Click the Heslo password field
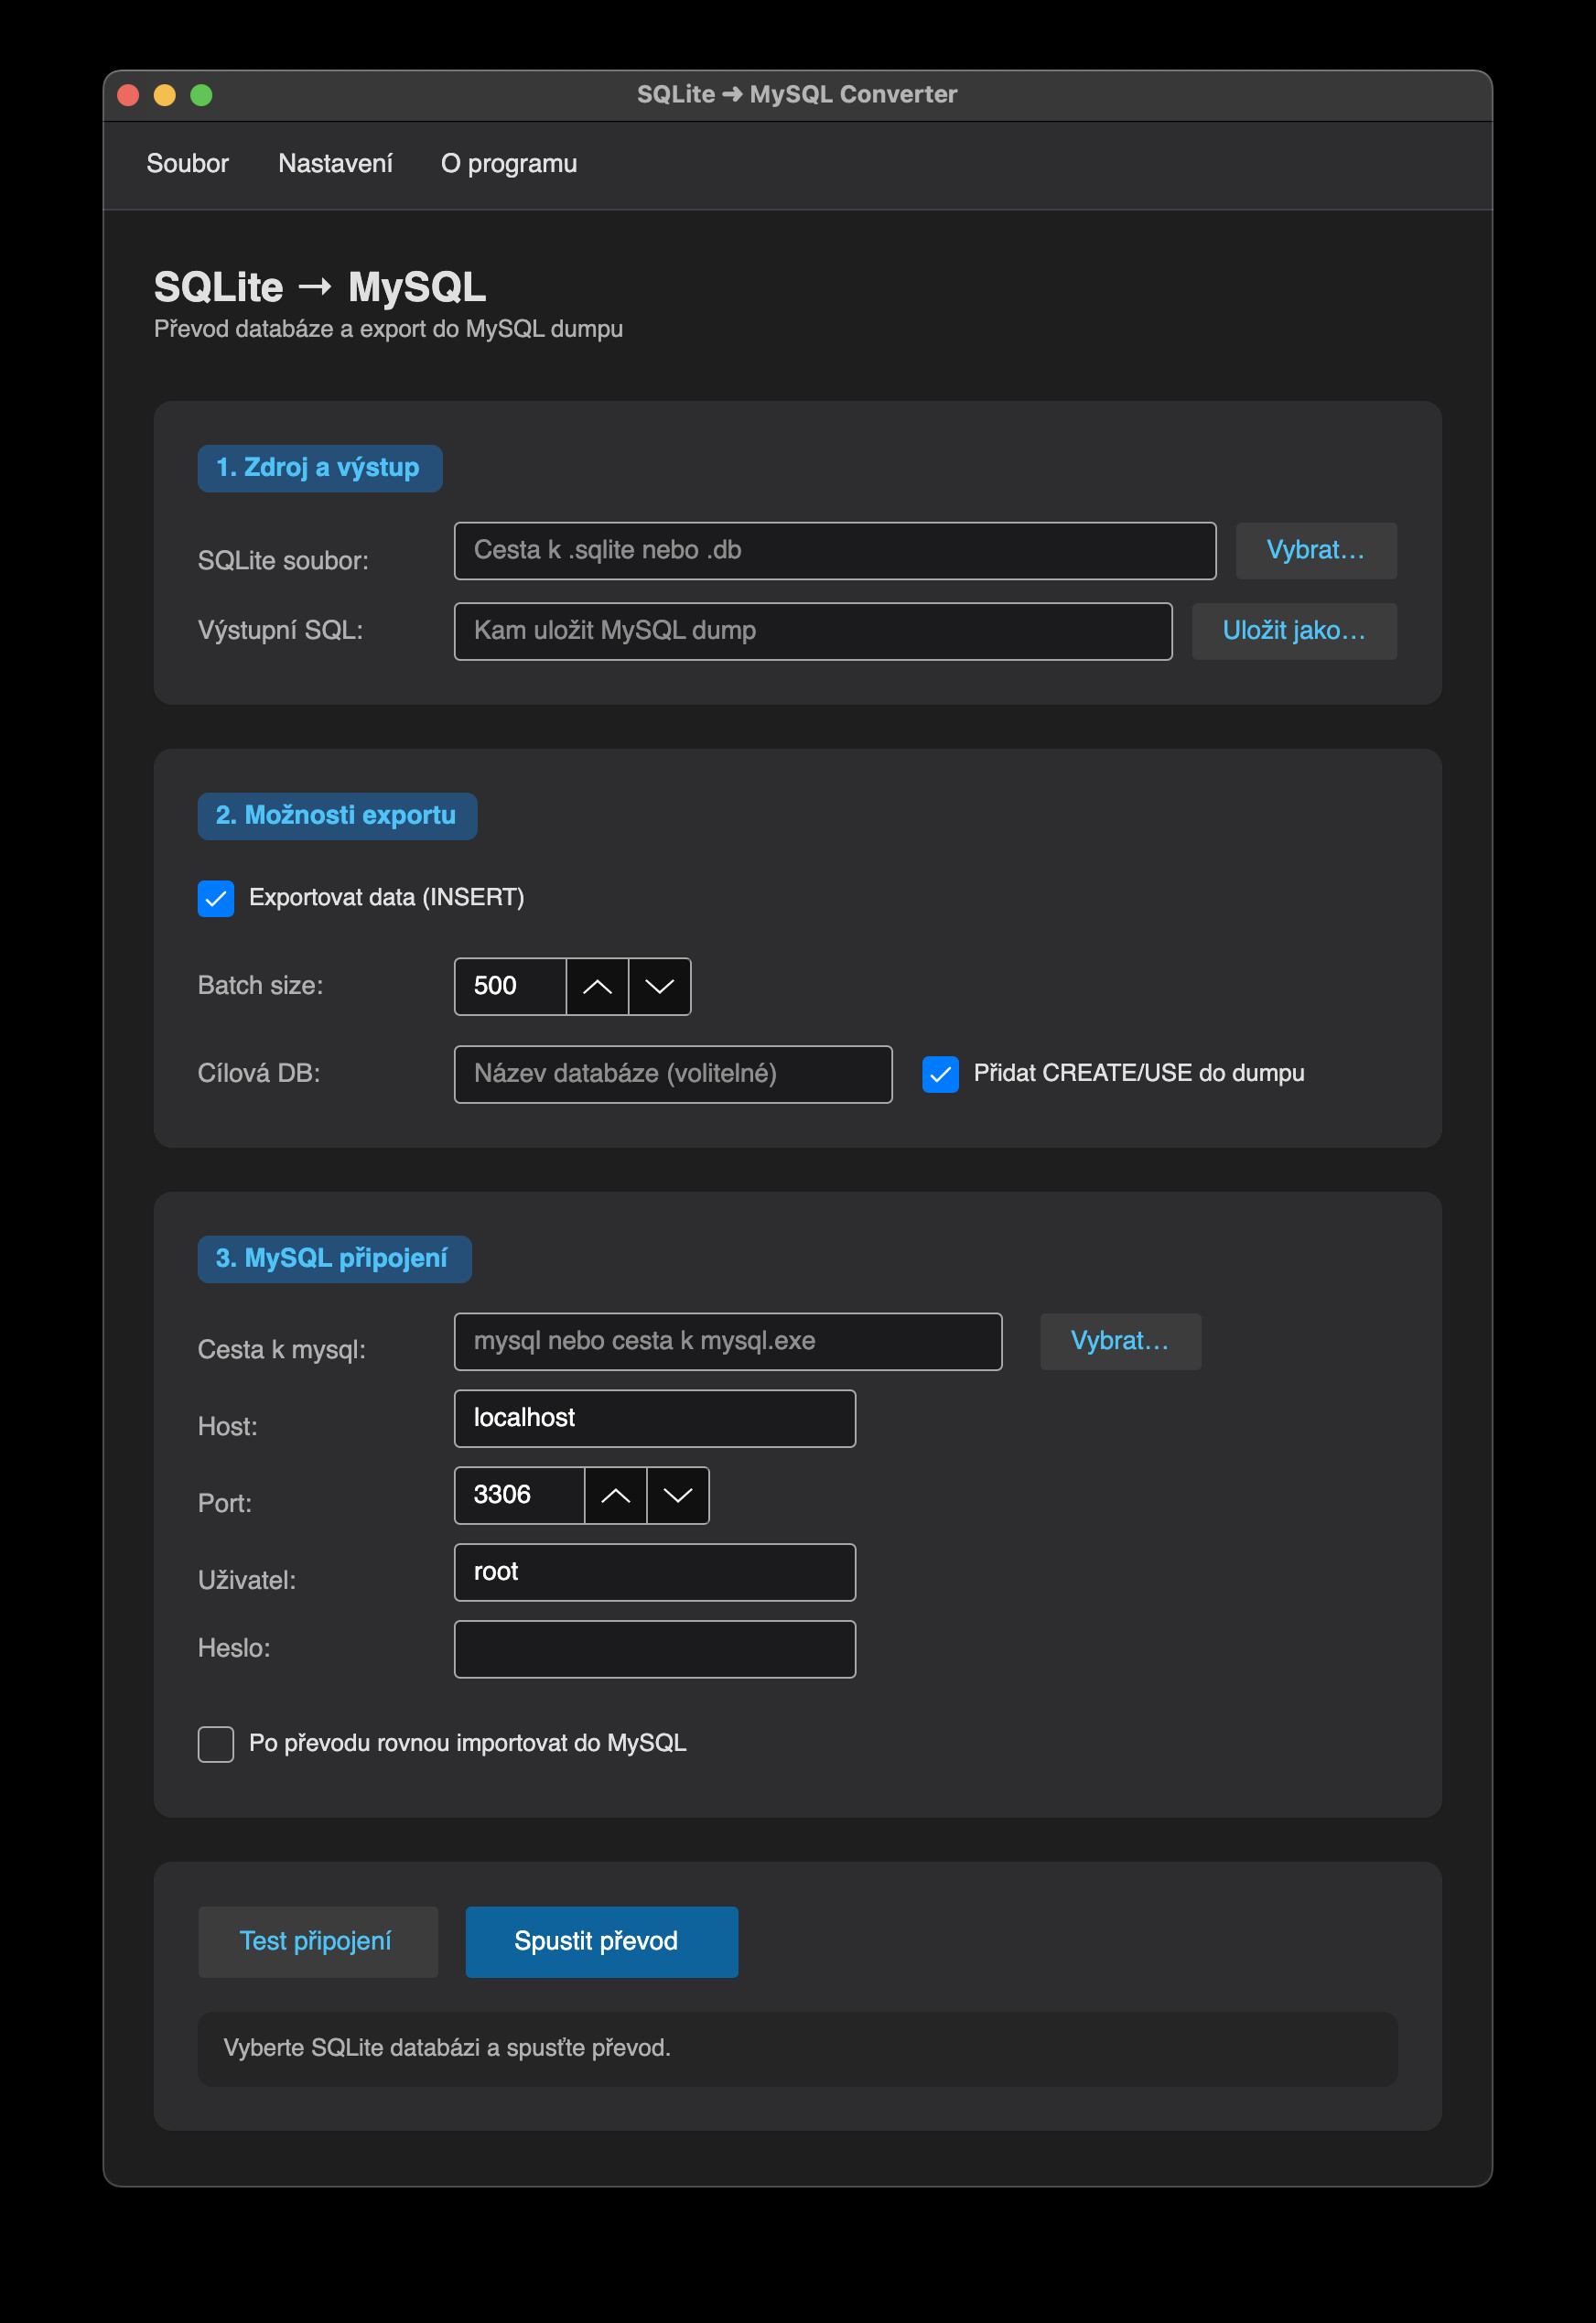This screenshot has height=2323, width=1596. 655,1649
